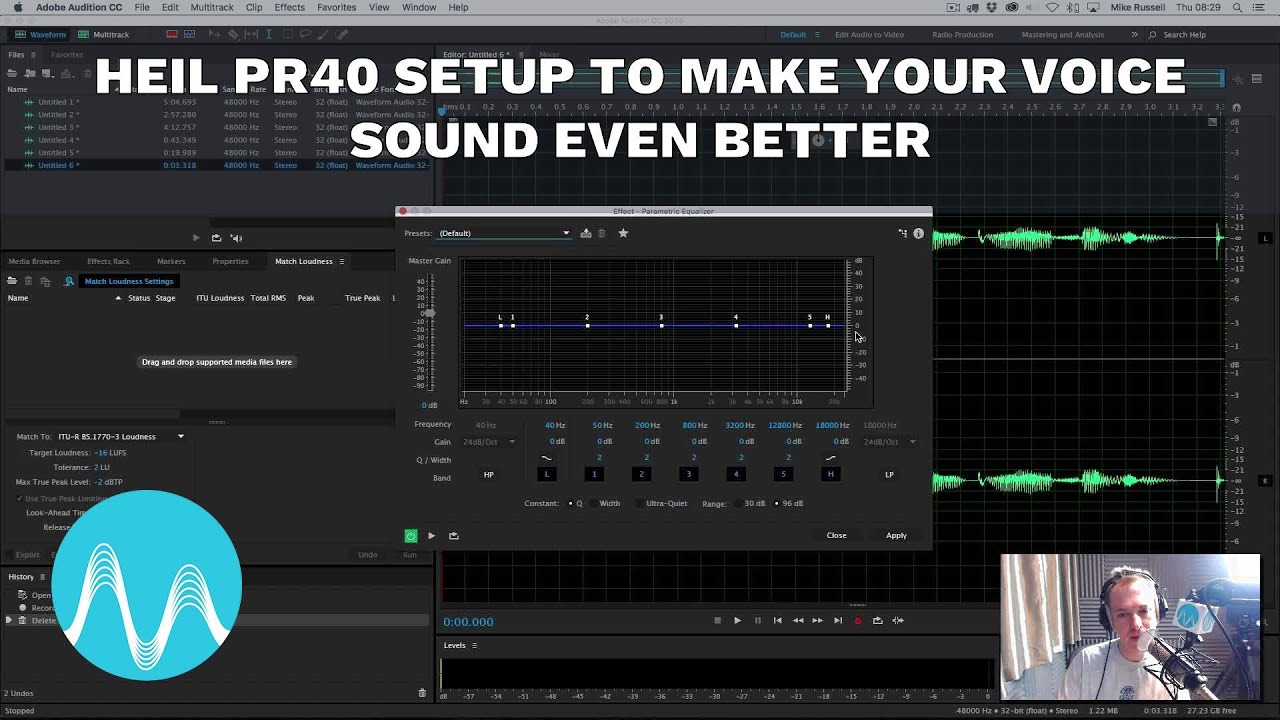Click the Rewind transport button

(797, 621)
